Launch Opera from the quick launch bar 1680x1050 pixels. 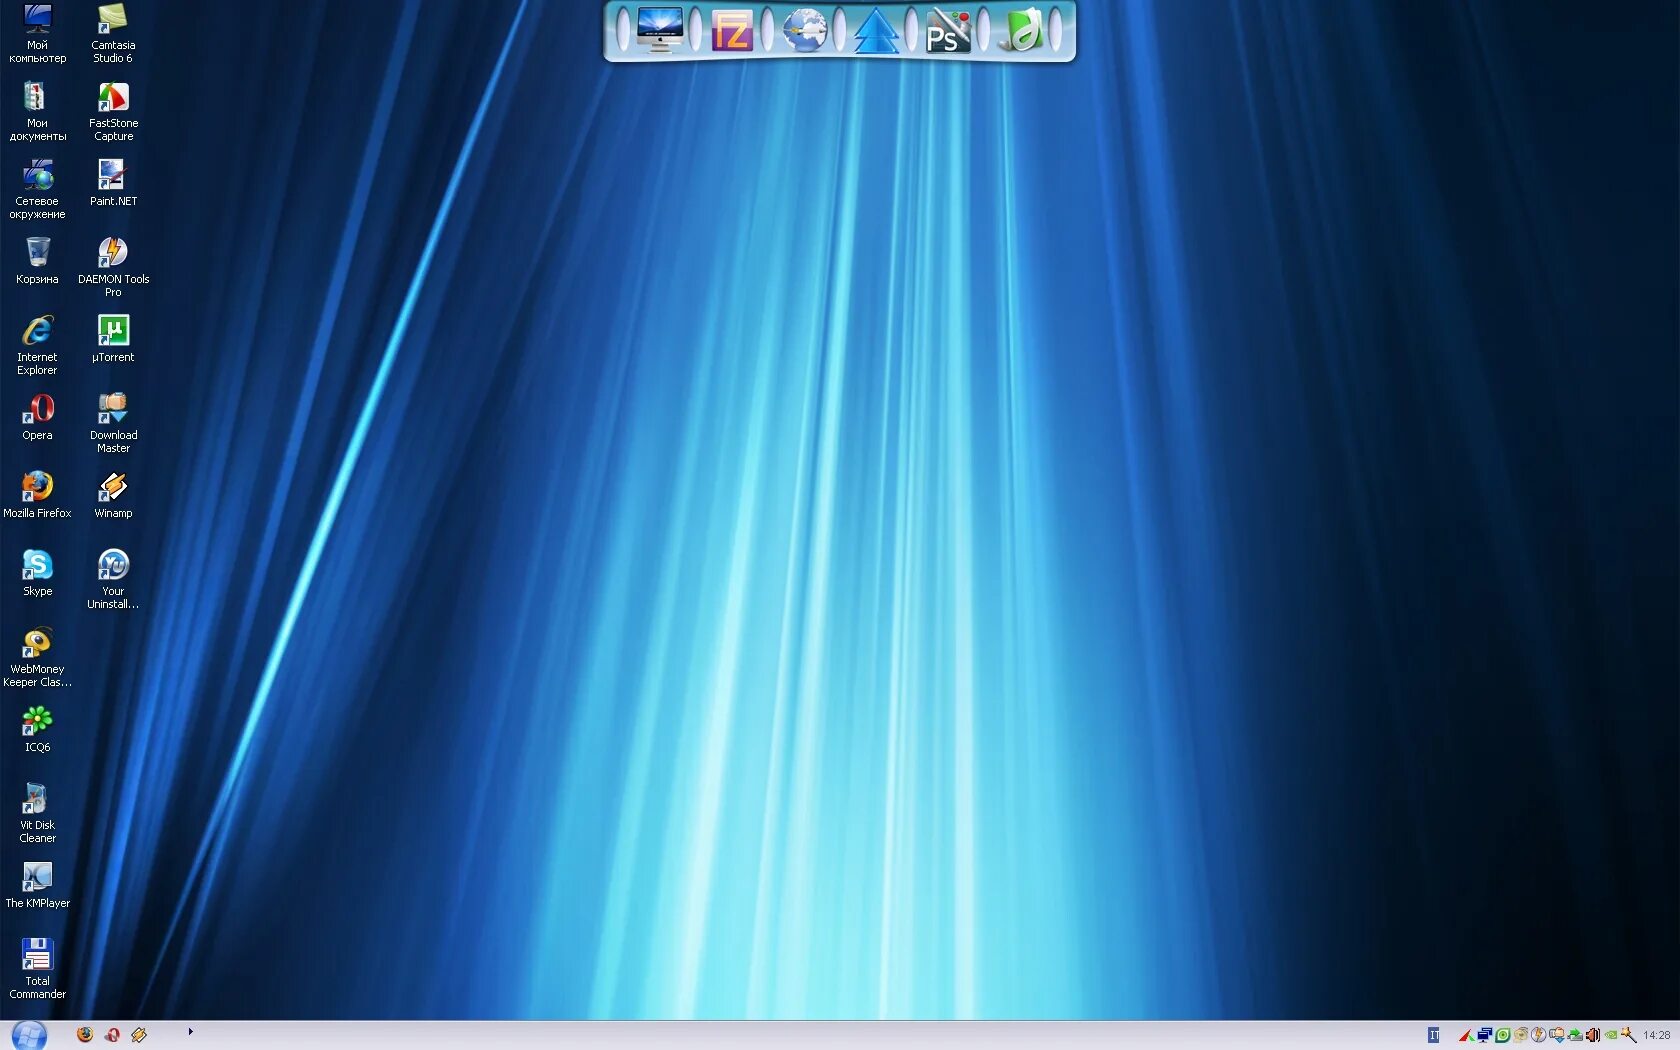[x=112, y=1035]
